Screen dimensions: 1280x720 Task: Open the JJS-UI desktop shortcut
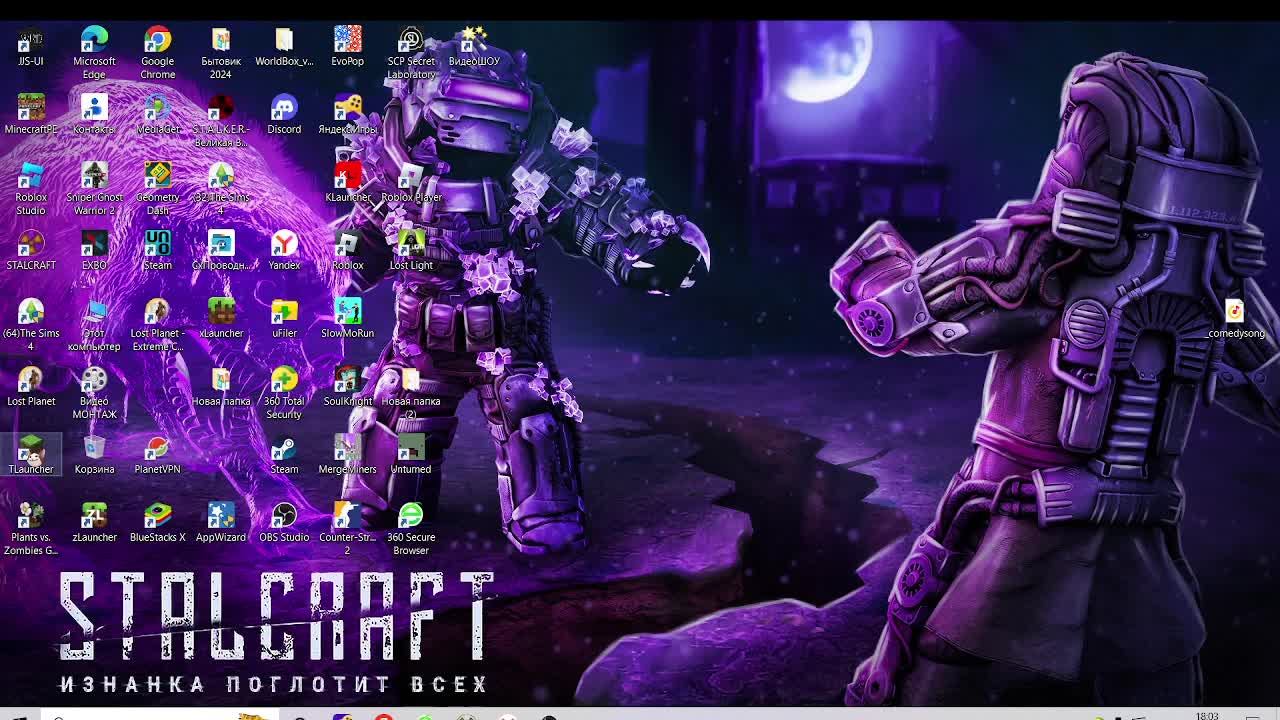(x=31, y=47)
